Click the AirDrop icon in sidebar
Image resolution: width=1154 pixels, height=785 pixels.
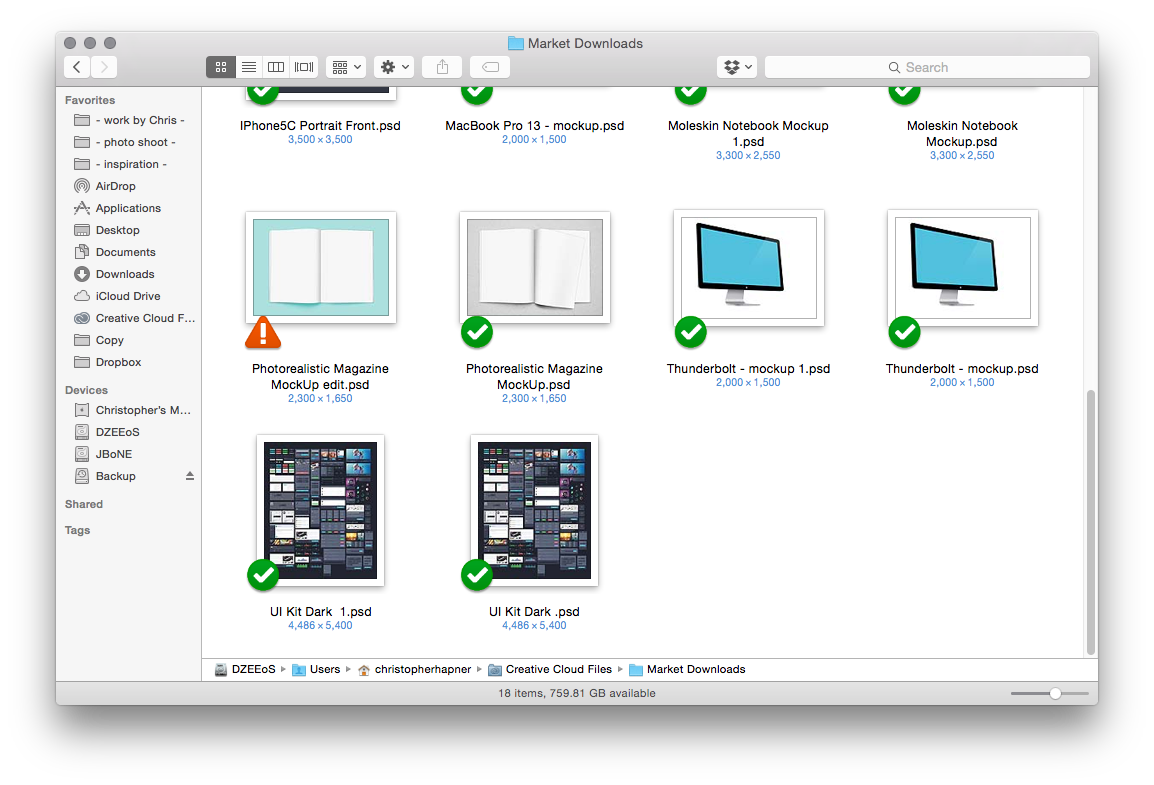click(x=82, y=186)
